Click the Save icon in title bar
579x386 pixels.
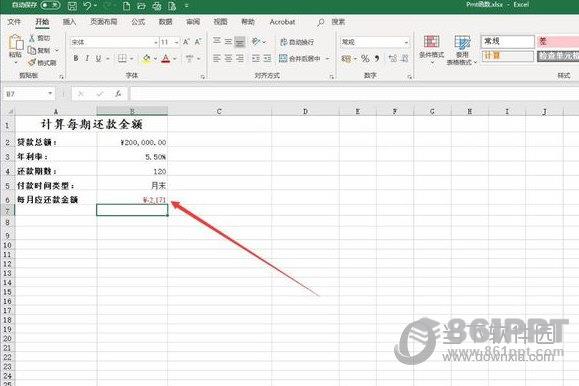click(x=72, y=6)
